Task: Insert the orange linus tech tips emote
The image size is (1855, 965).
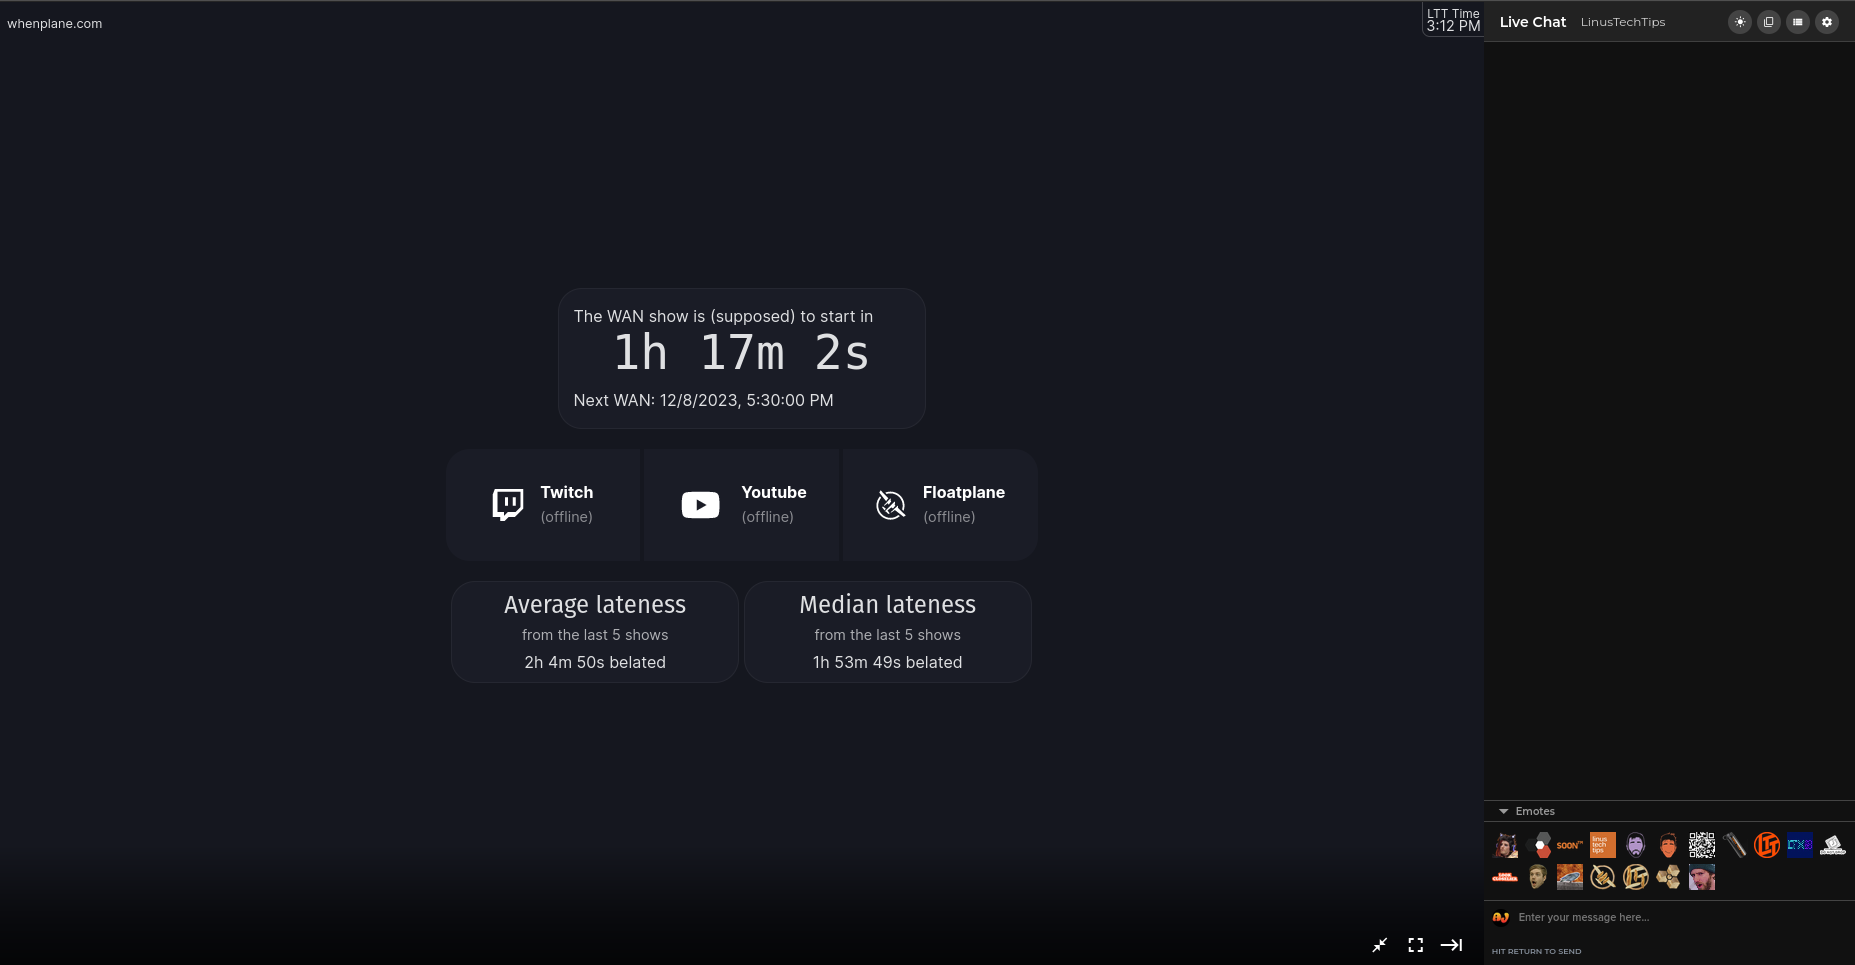Action: coord(1603,846)
